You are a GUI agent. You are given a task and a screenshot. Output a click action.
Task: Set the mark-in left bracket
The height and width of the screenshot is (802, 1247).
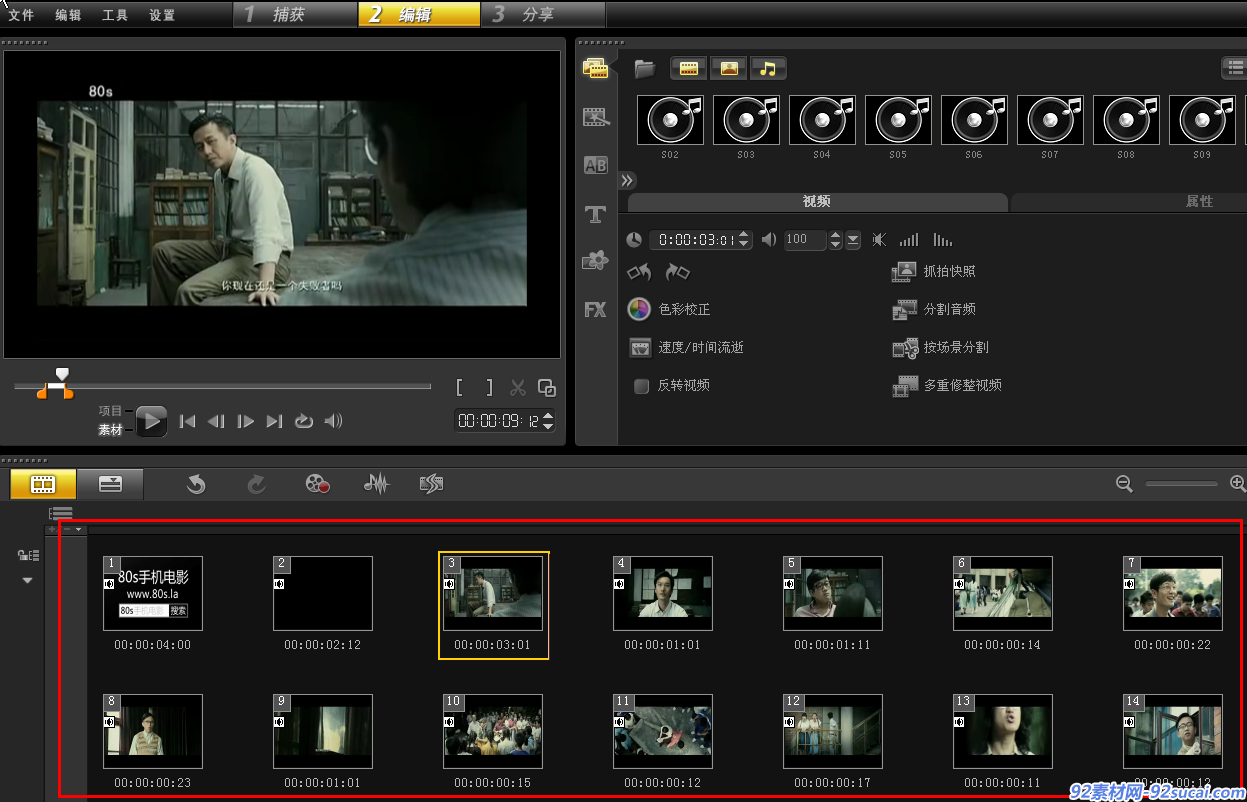459,388
